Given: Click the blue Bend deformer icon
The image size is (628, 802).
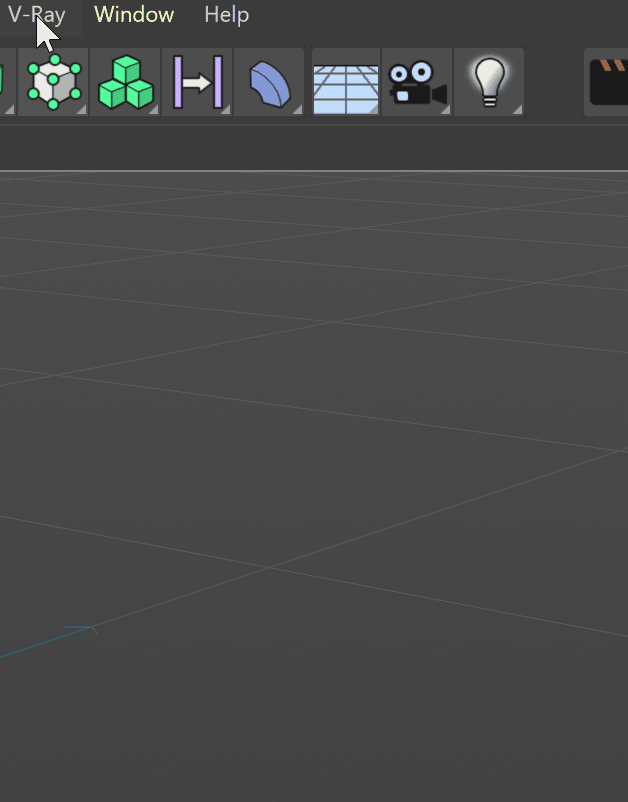Looking at the screenshot, I should click(269, 82).
